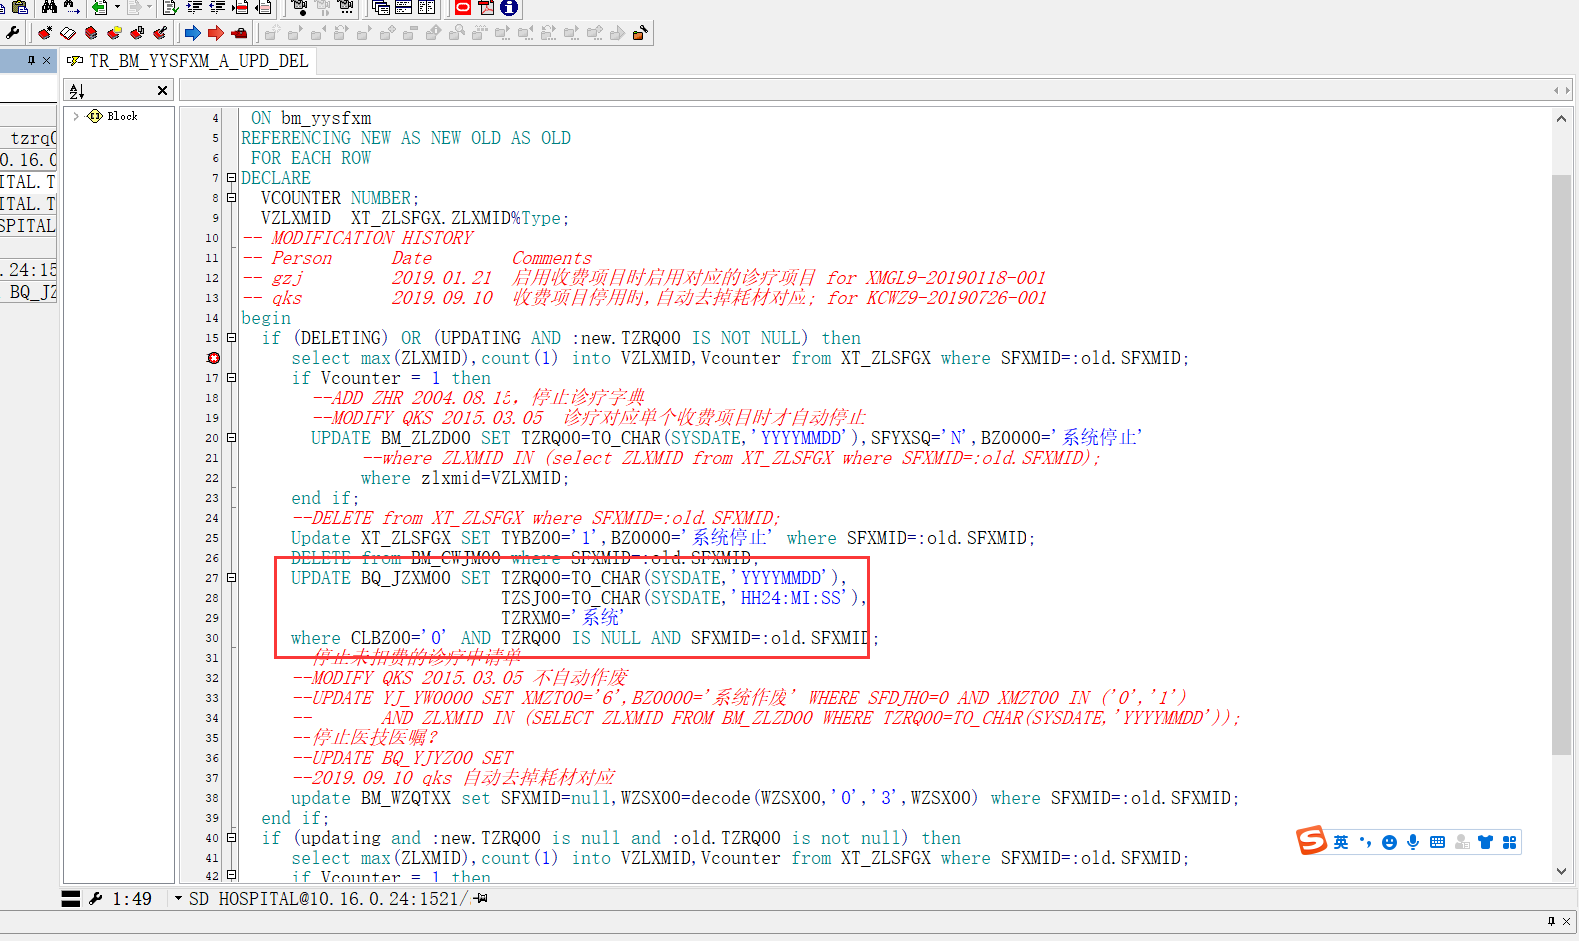The image size is (1579, 941).
Task: Click the binoculars Find icon
Action: 48,7
